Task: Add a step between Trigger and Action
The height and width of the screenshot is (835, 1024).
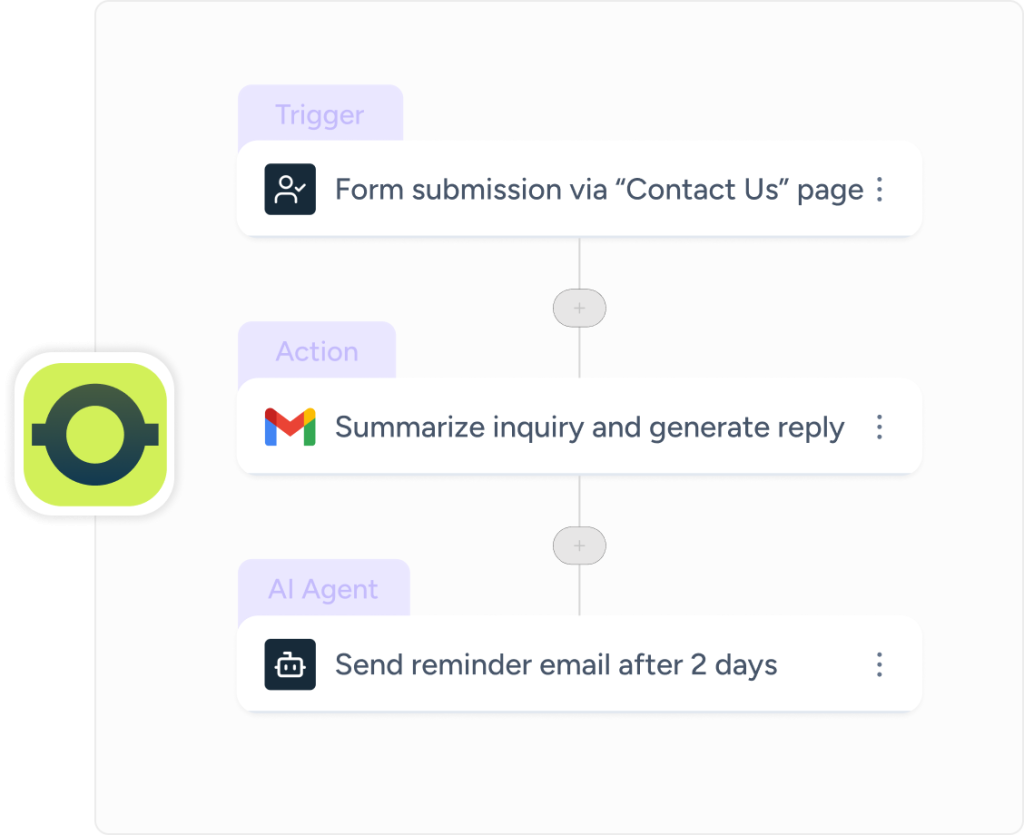Action: point(578,307)
